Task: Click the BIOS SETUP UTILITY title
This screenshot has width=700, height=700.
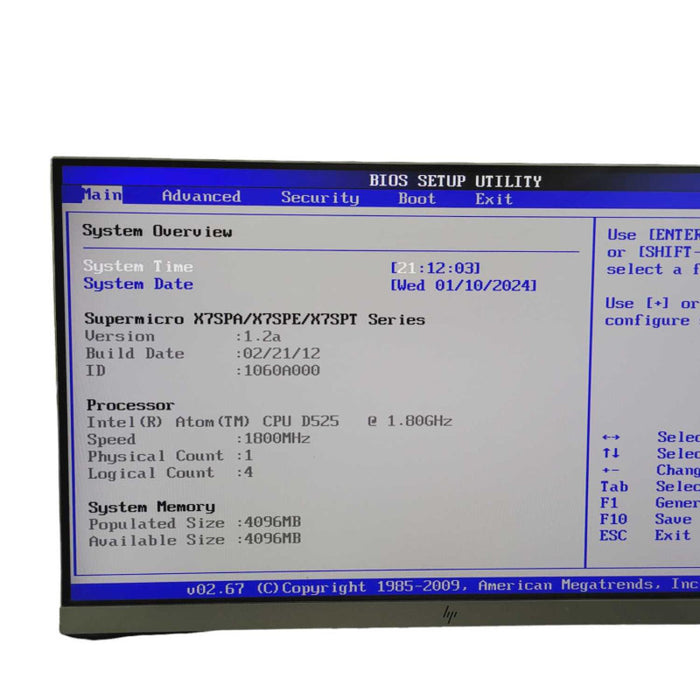Action: [455, 181]
